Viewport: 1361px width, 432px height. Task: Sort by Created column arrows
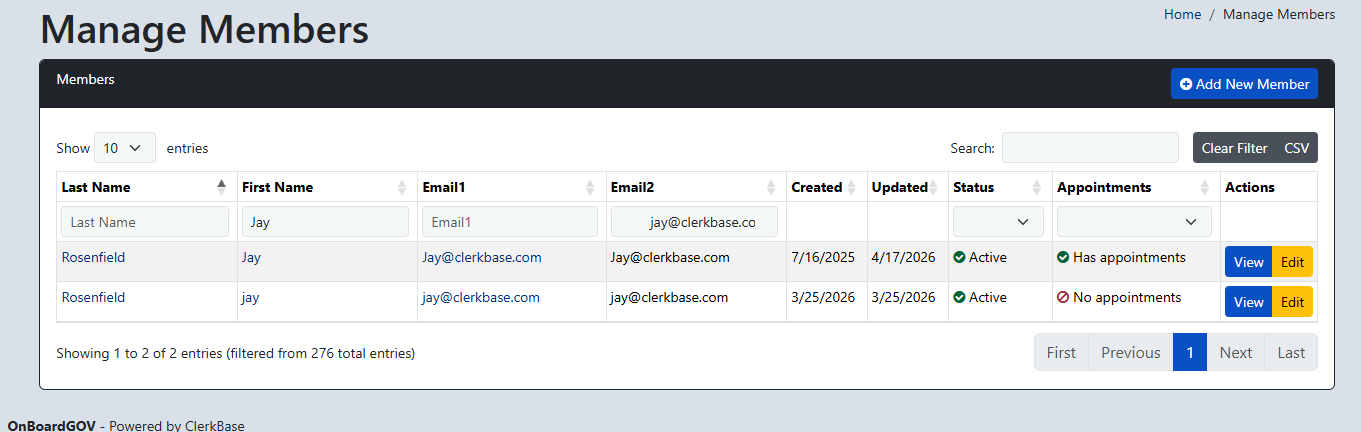852,187
